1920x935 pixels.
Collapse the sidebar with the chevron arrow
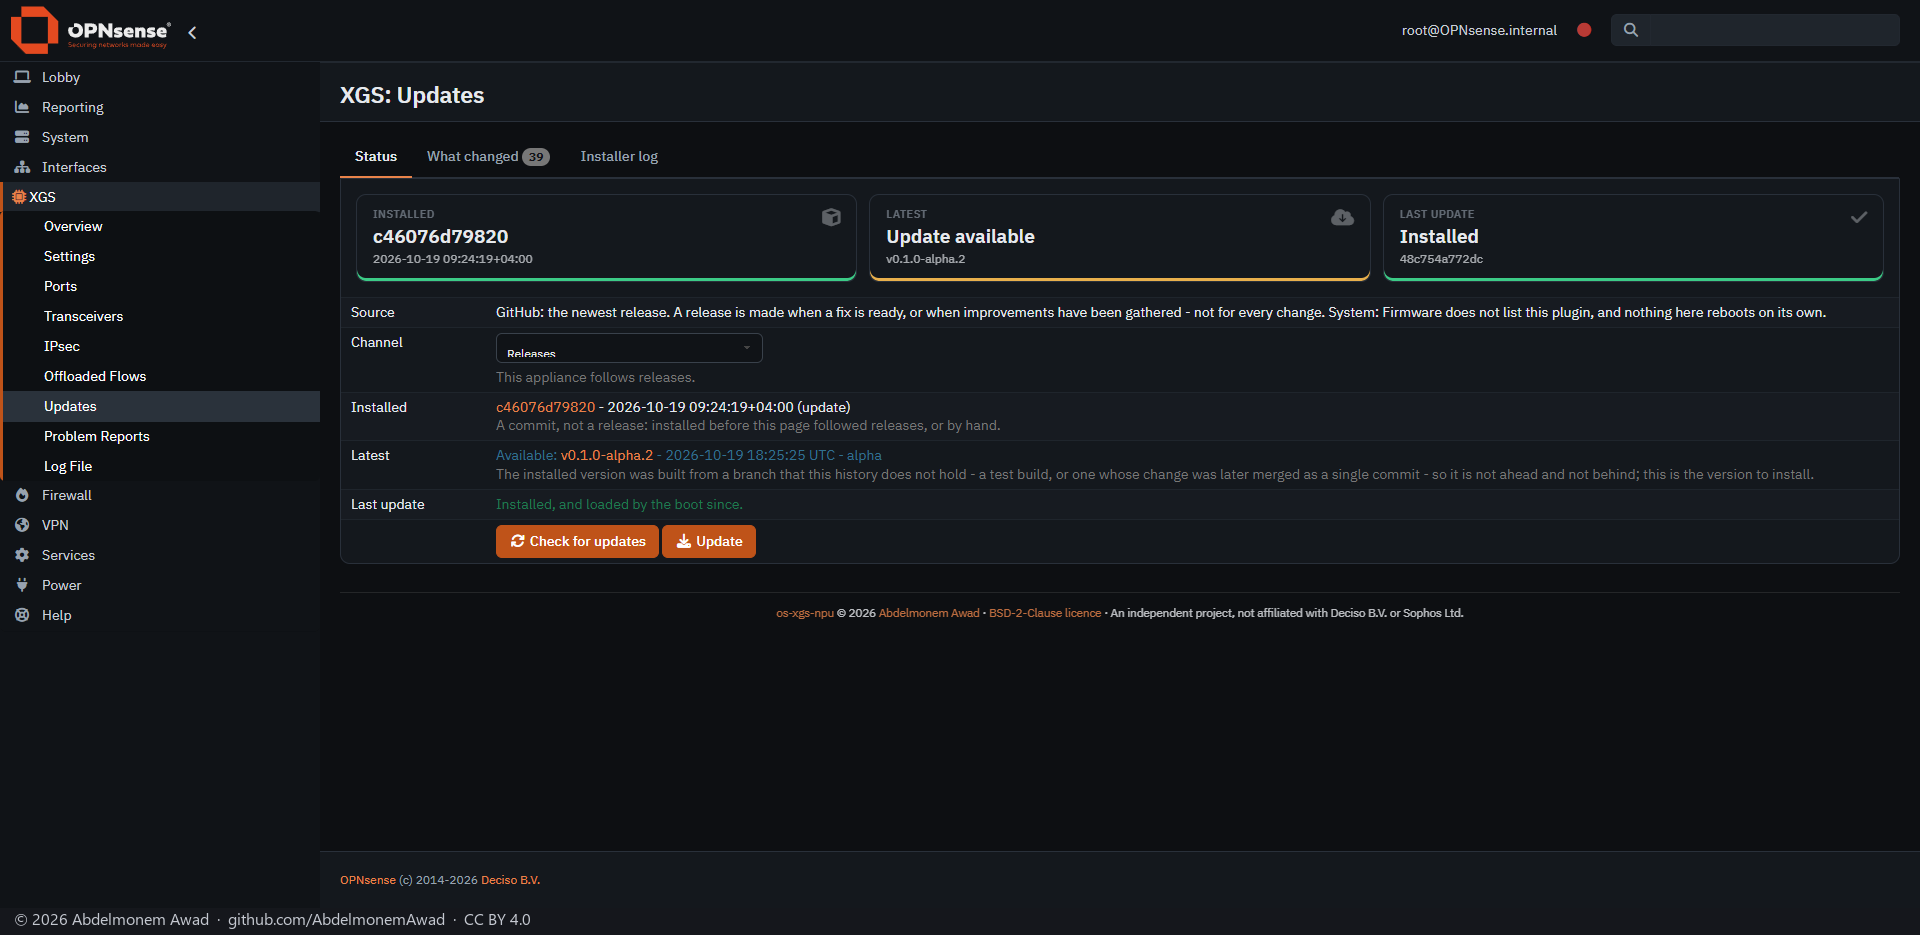point(192,32)
